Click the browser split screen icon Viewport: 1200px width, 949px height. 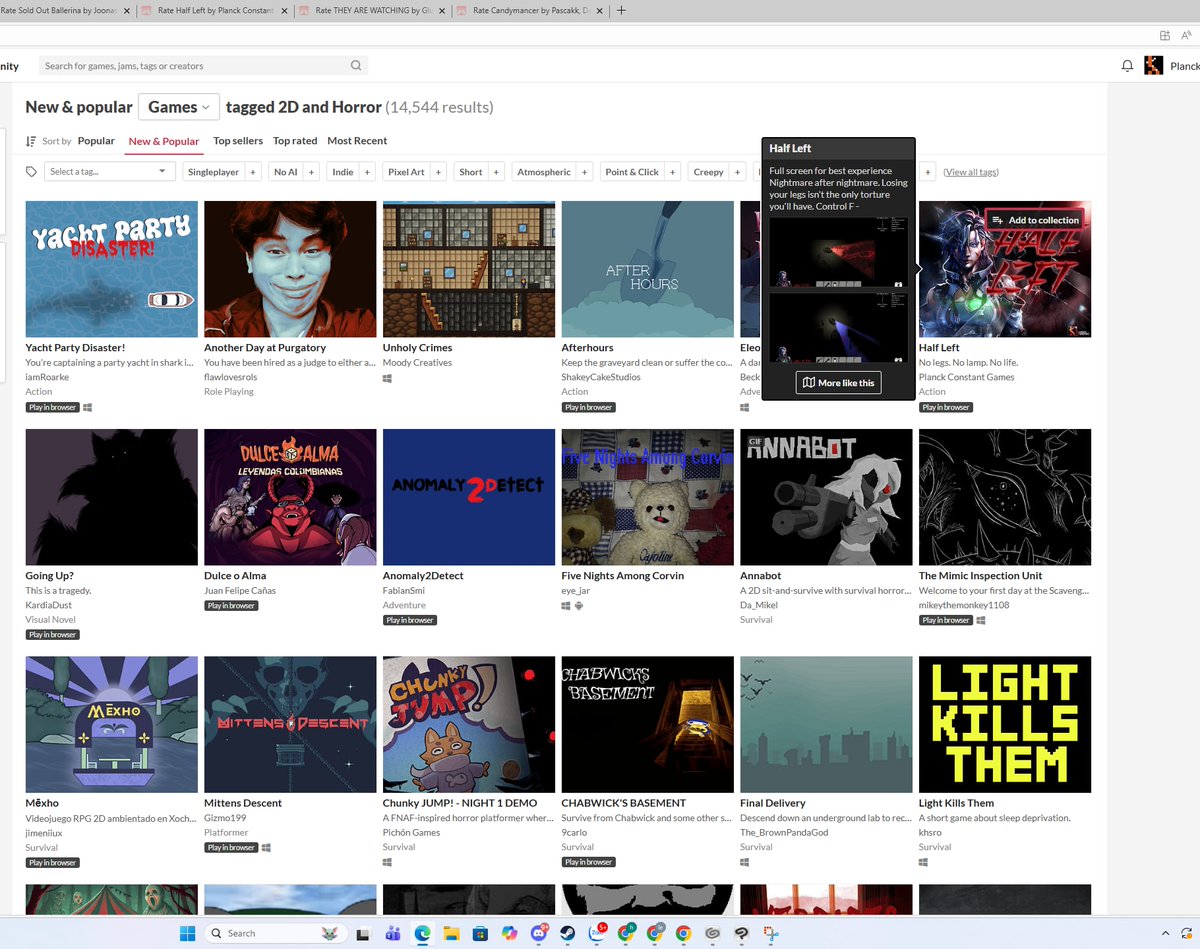(1165, 34)
